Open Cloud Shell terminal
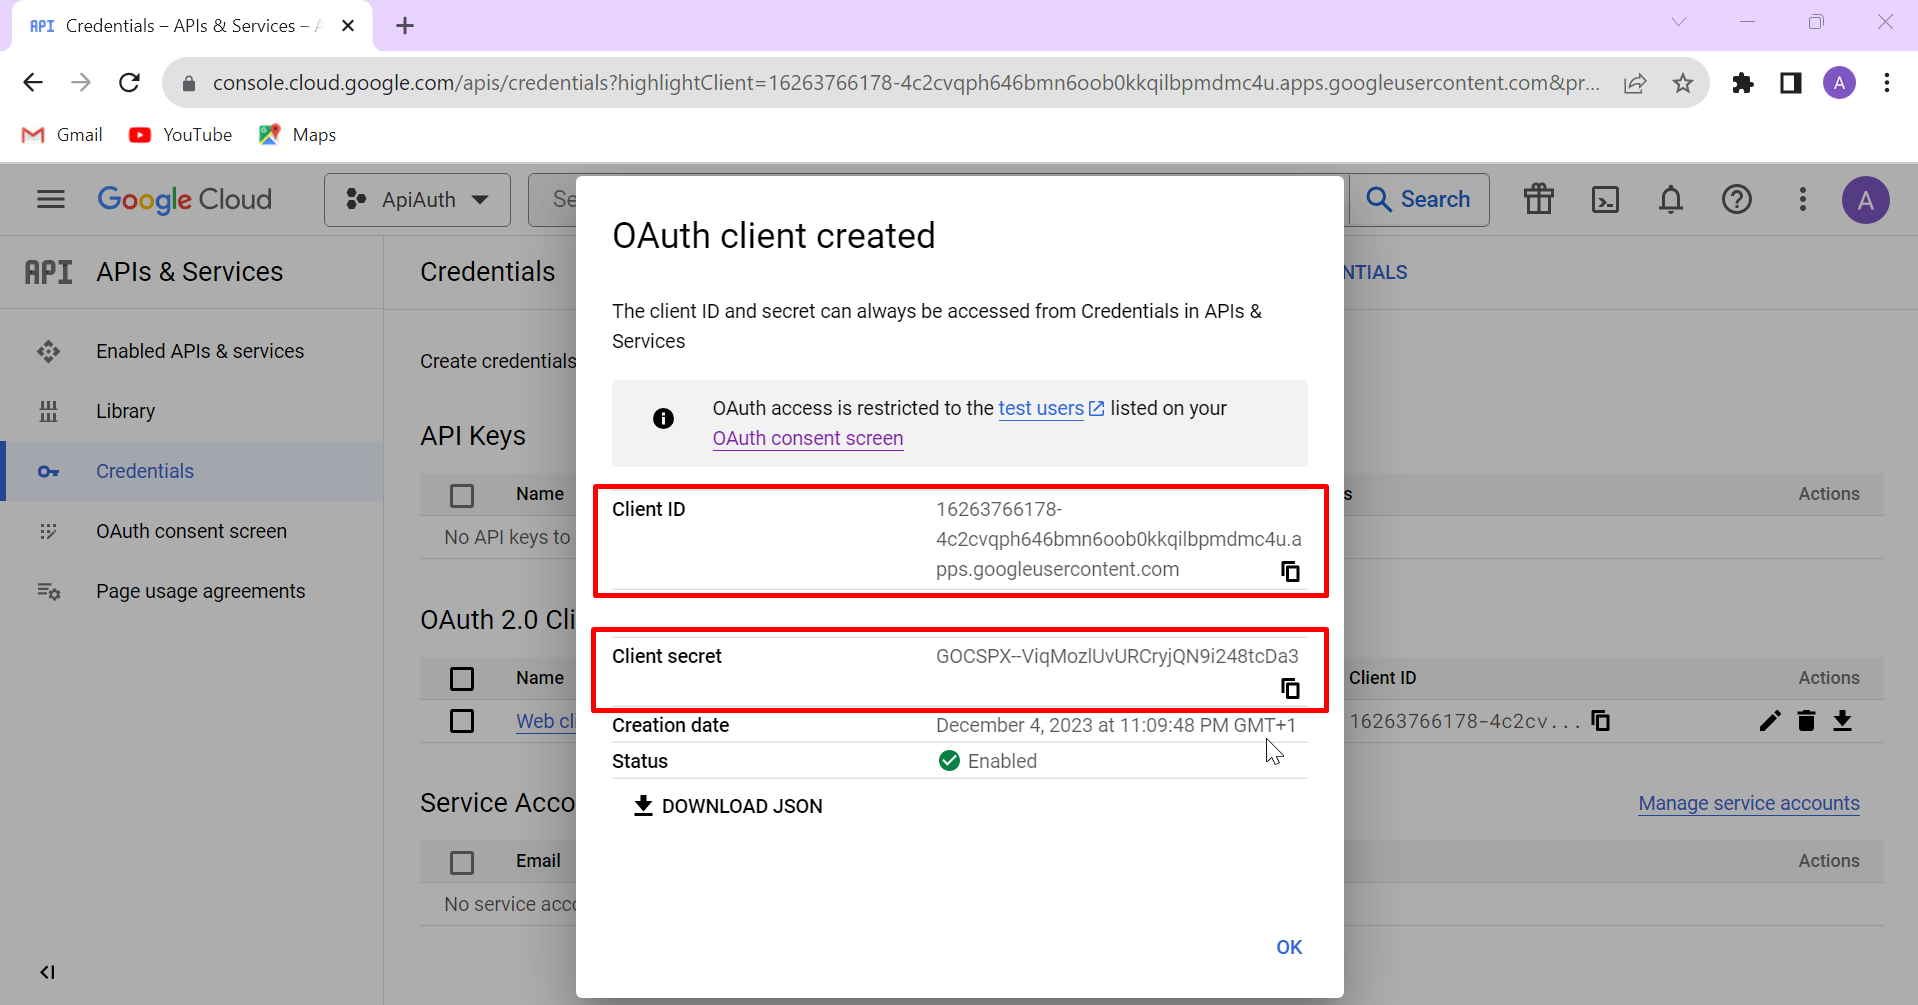The image size is (1918, 1005). pyautogui.click(x=1605, y=199)
